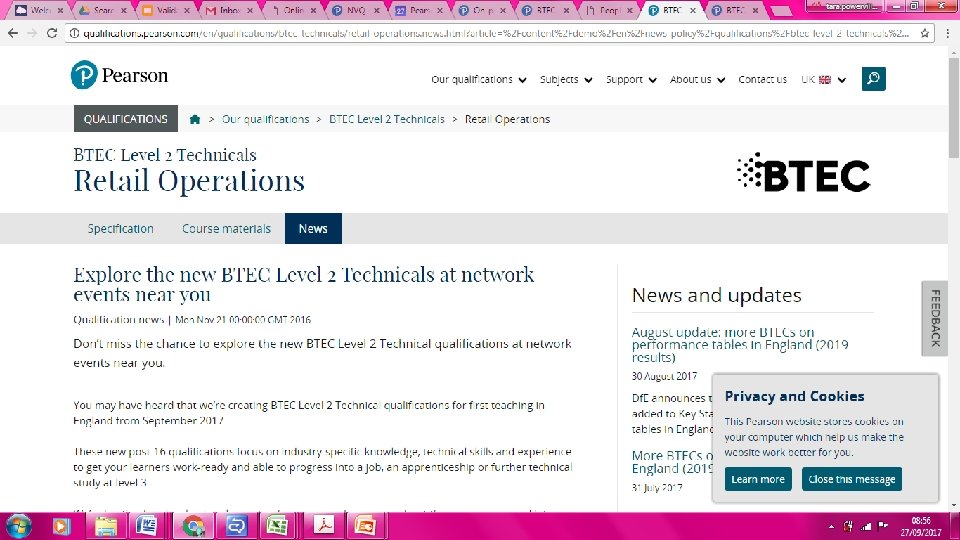Screen dimensions: 960x540
Task: Switch to the Google Drive Search tab
Action: (103, 10)
